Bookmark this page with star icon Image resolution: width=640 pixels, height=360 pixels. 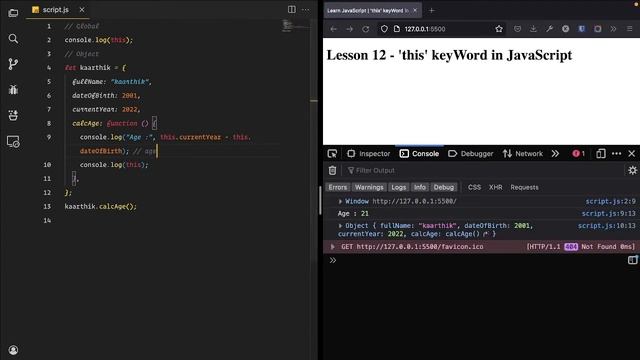tap(499, 29)
